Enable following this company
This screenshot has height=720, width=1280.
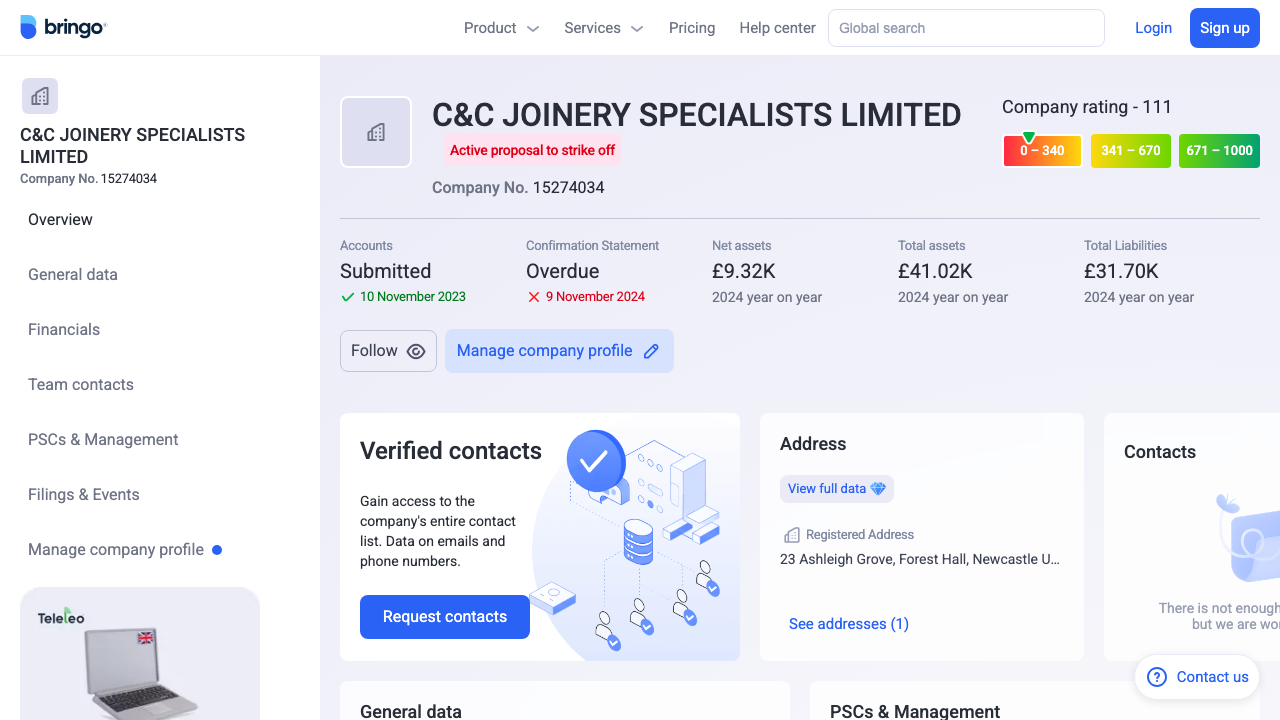[388, 351]
